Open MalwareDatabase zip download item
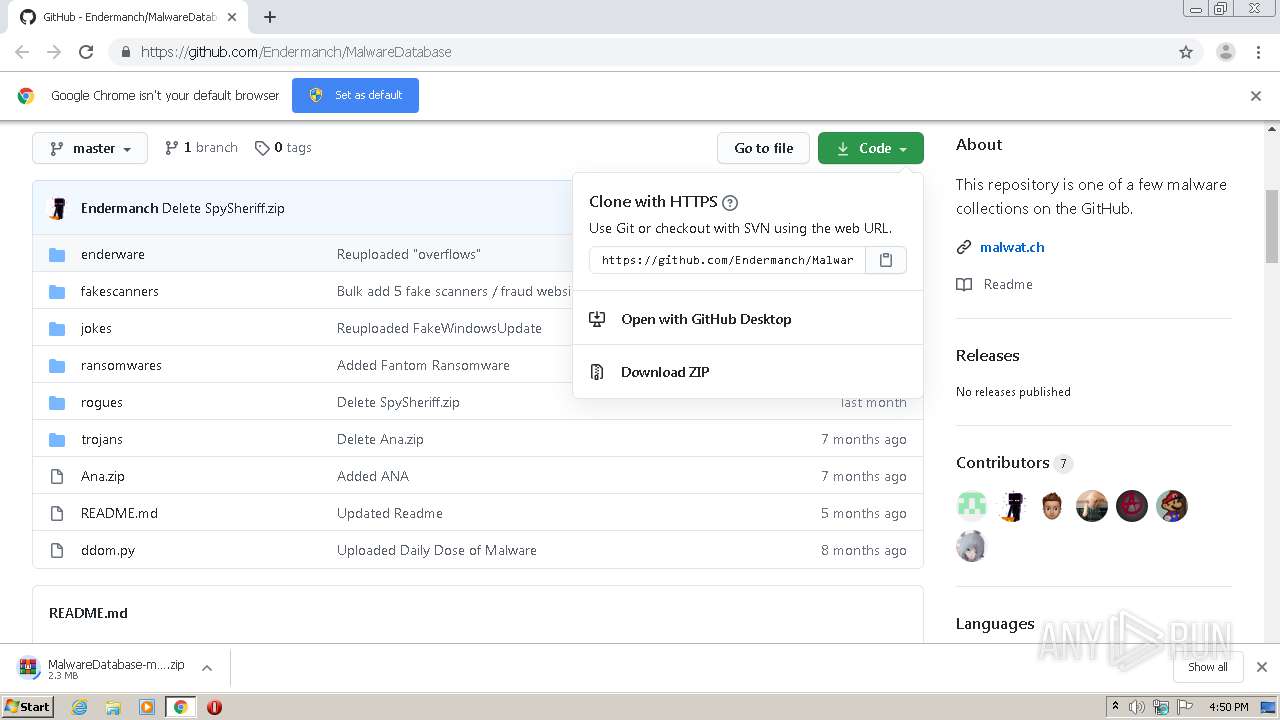Viewport: 1280px width, 720px height. click(104, 668)
